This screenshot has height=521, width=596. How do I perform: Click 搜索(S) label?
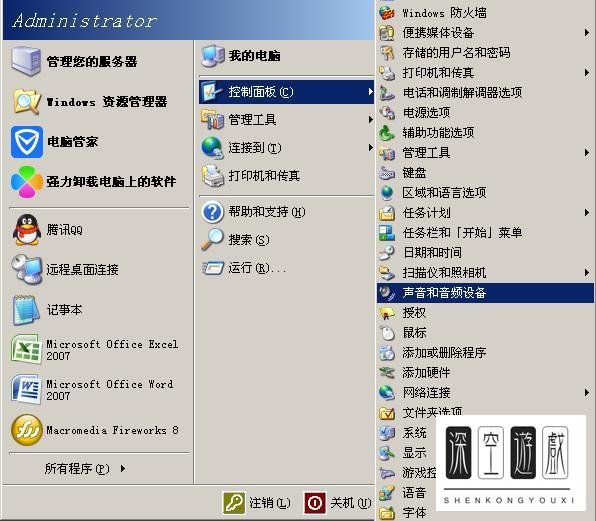pos(249,239)
